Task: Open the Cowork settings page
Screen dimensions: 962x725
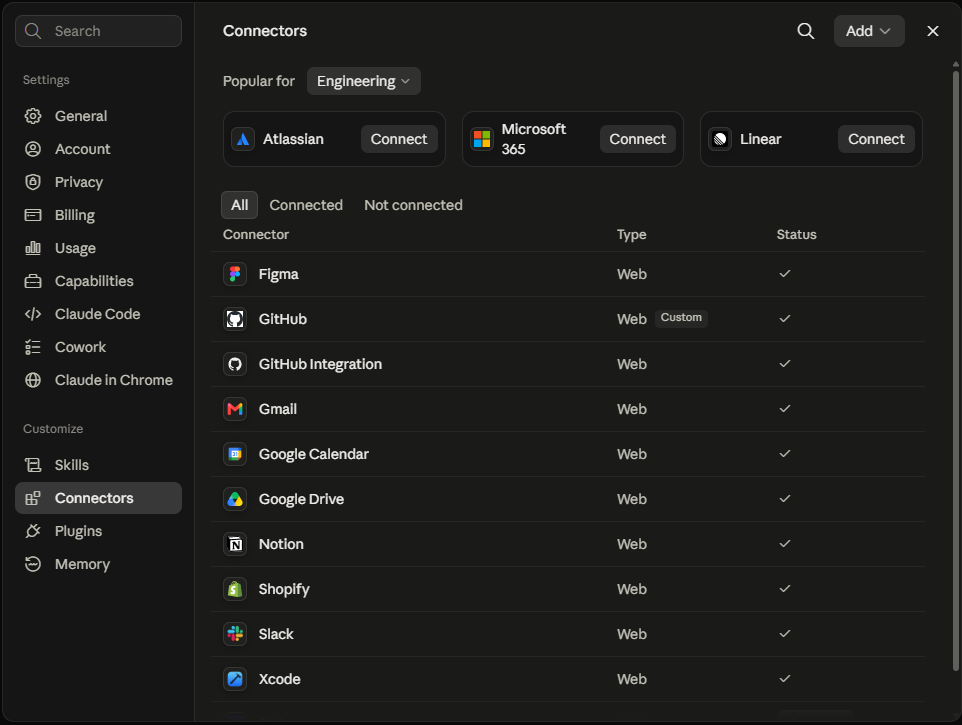Action: point(98,347)
